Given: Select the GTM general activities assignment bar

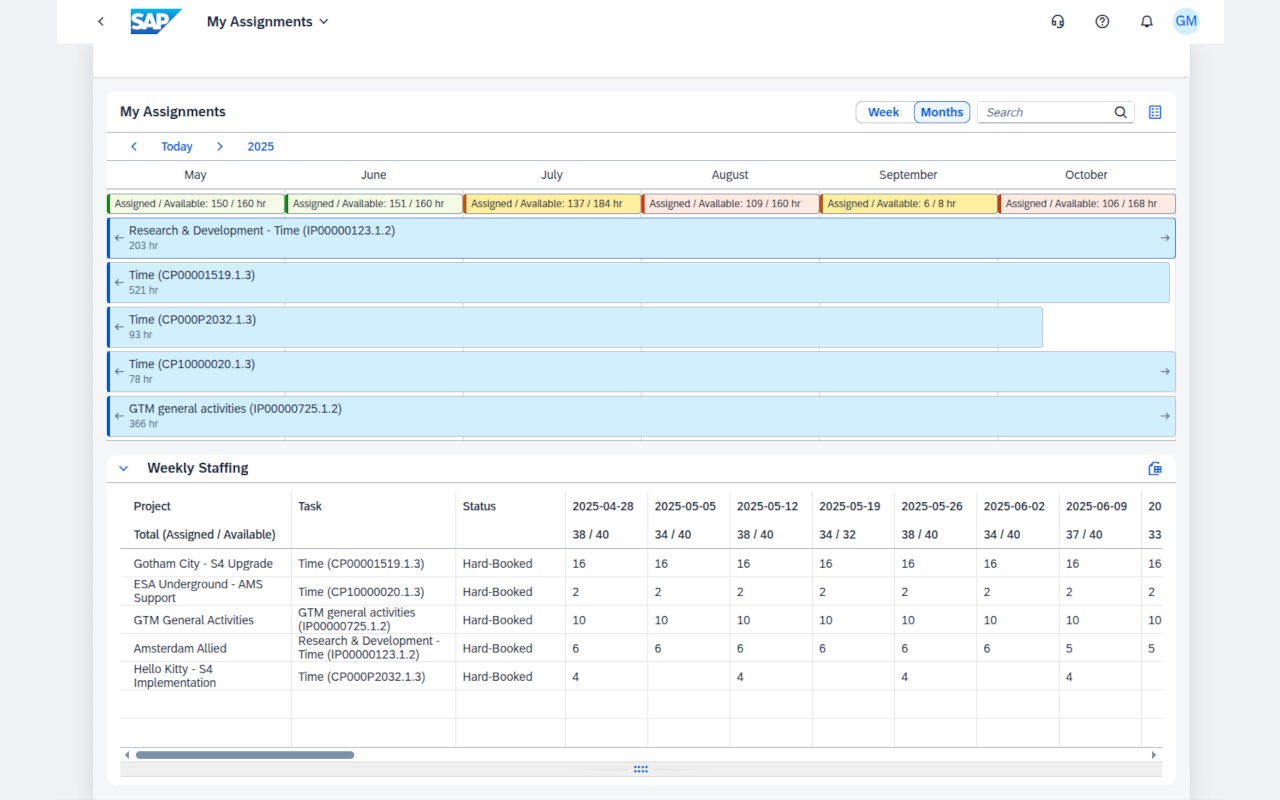Looking at the screenshot, I should tap(640, 416).
